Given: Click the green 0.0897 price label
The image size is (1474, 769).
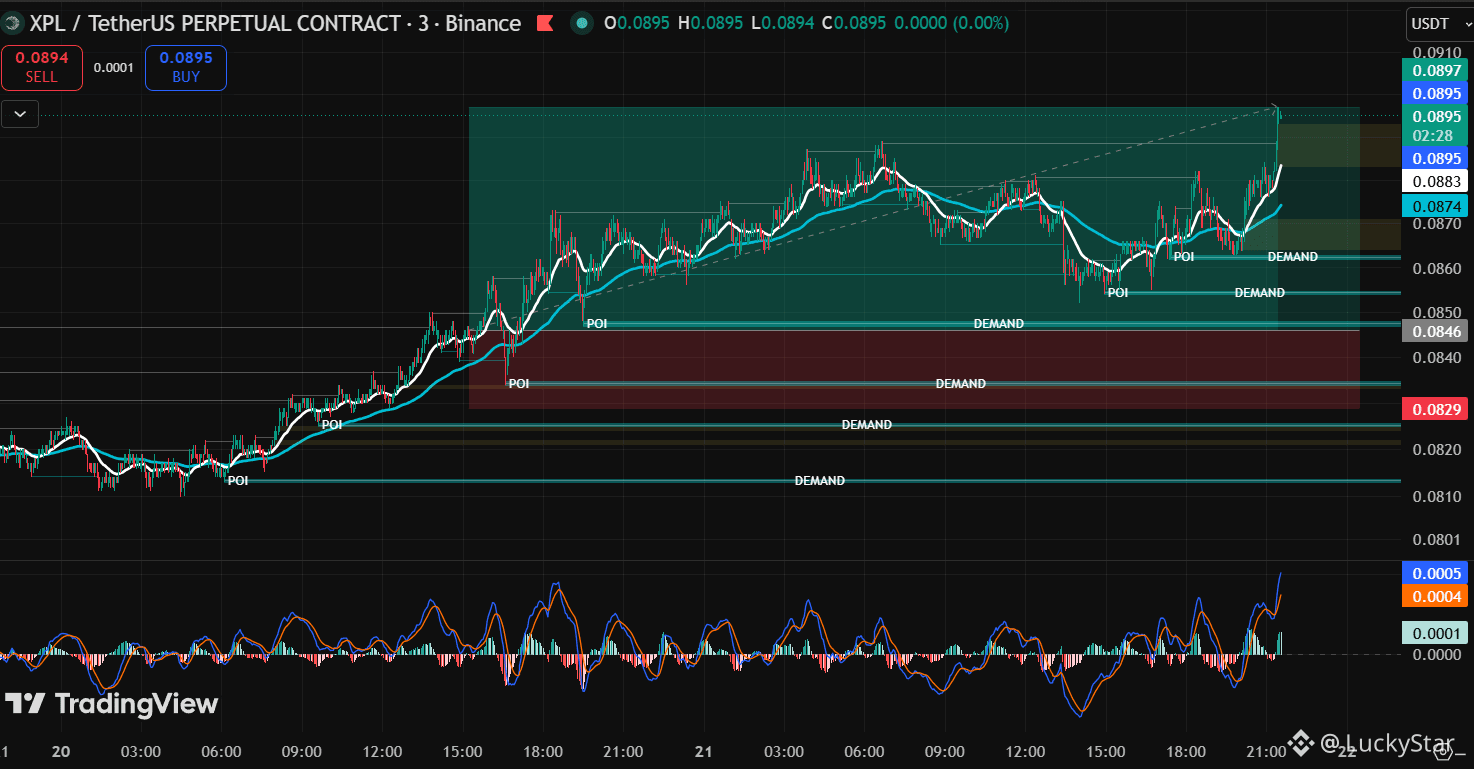Looking at the screenshot, I should tap(1437, 70).
